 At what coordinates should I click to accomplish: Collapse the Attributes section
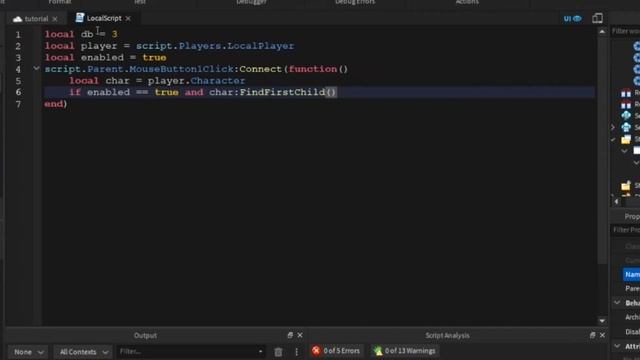pos(617,346)
